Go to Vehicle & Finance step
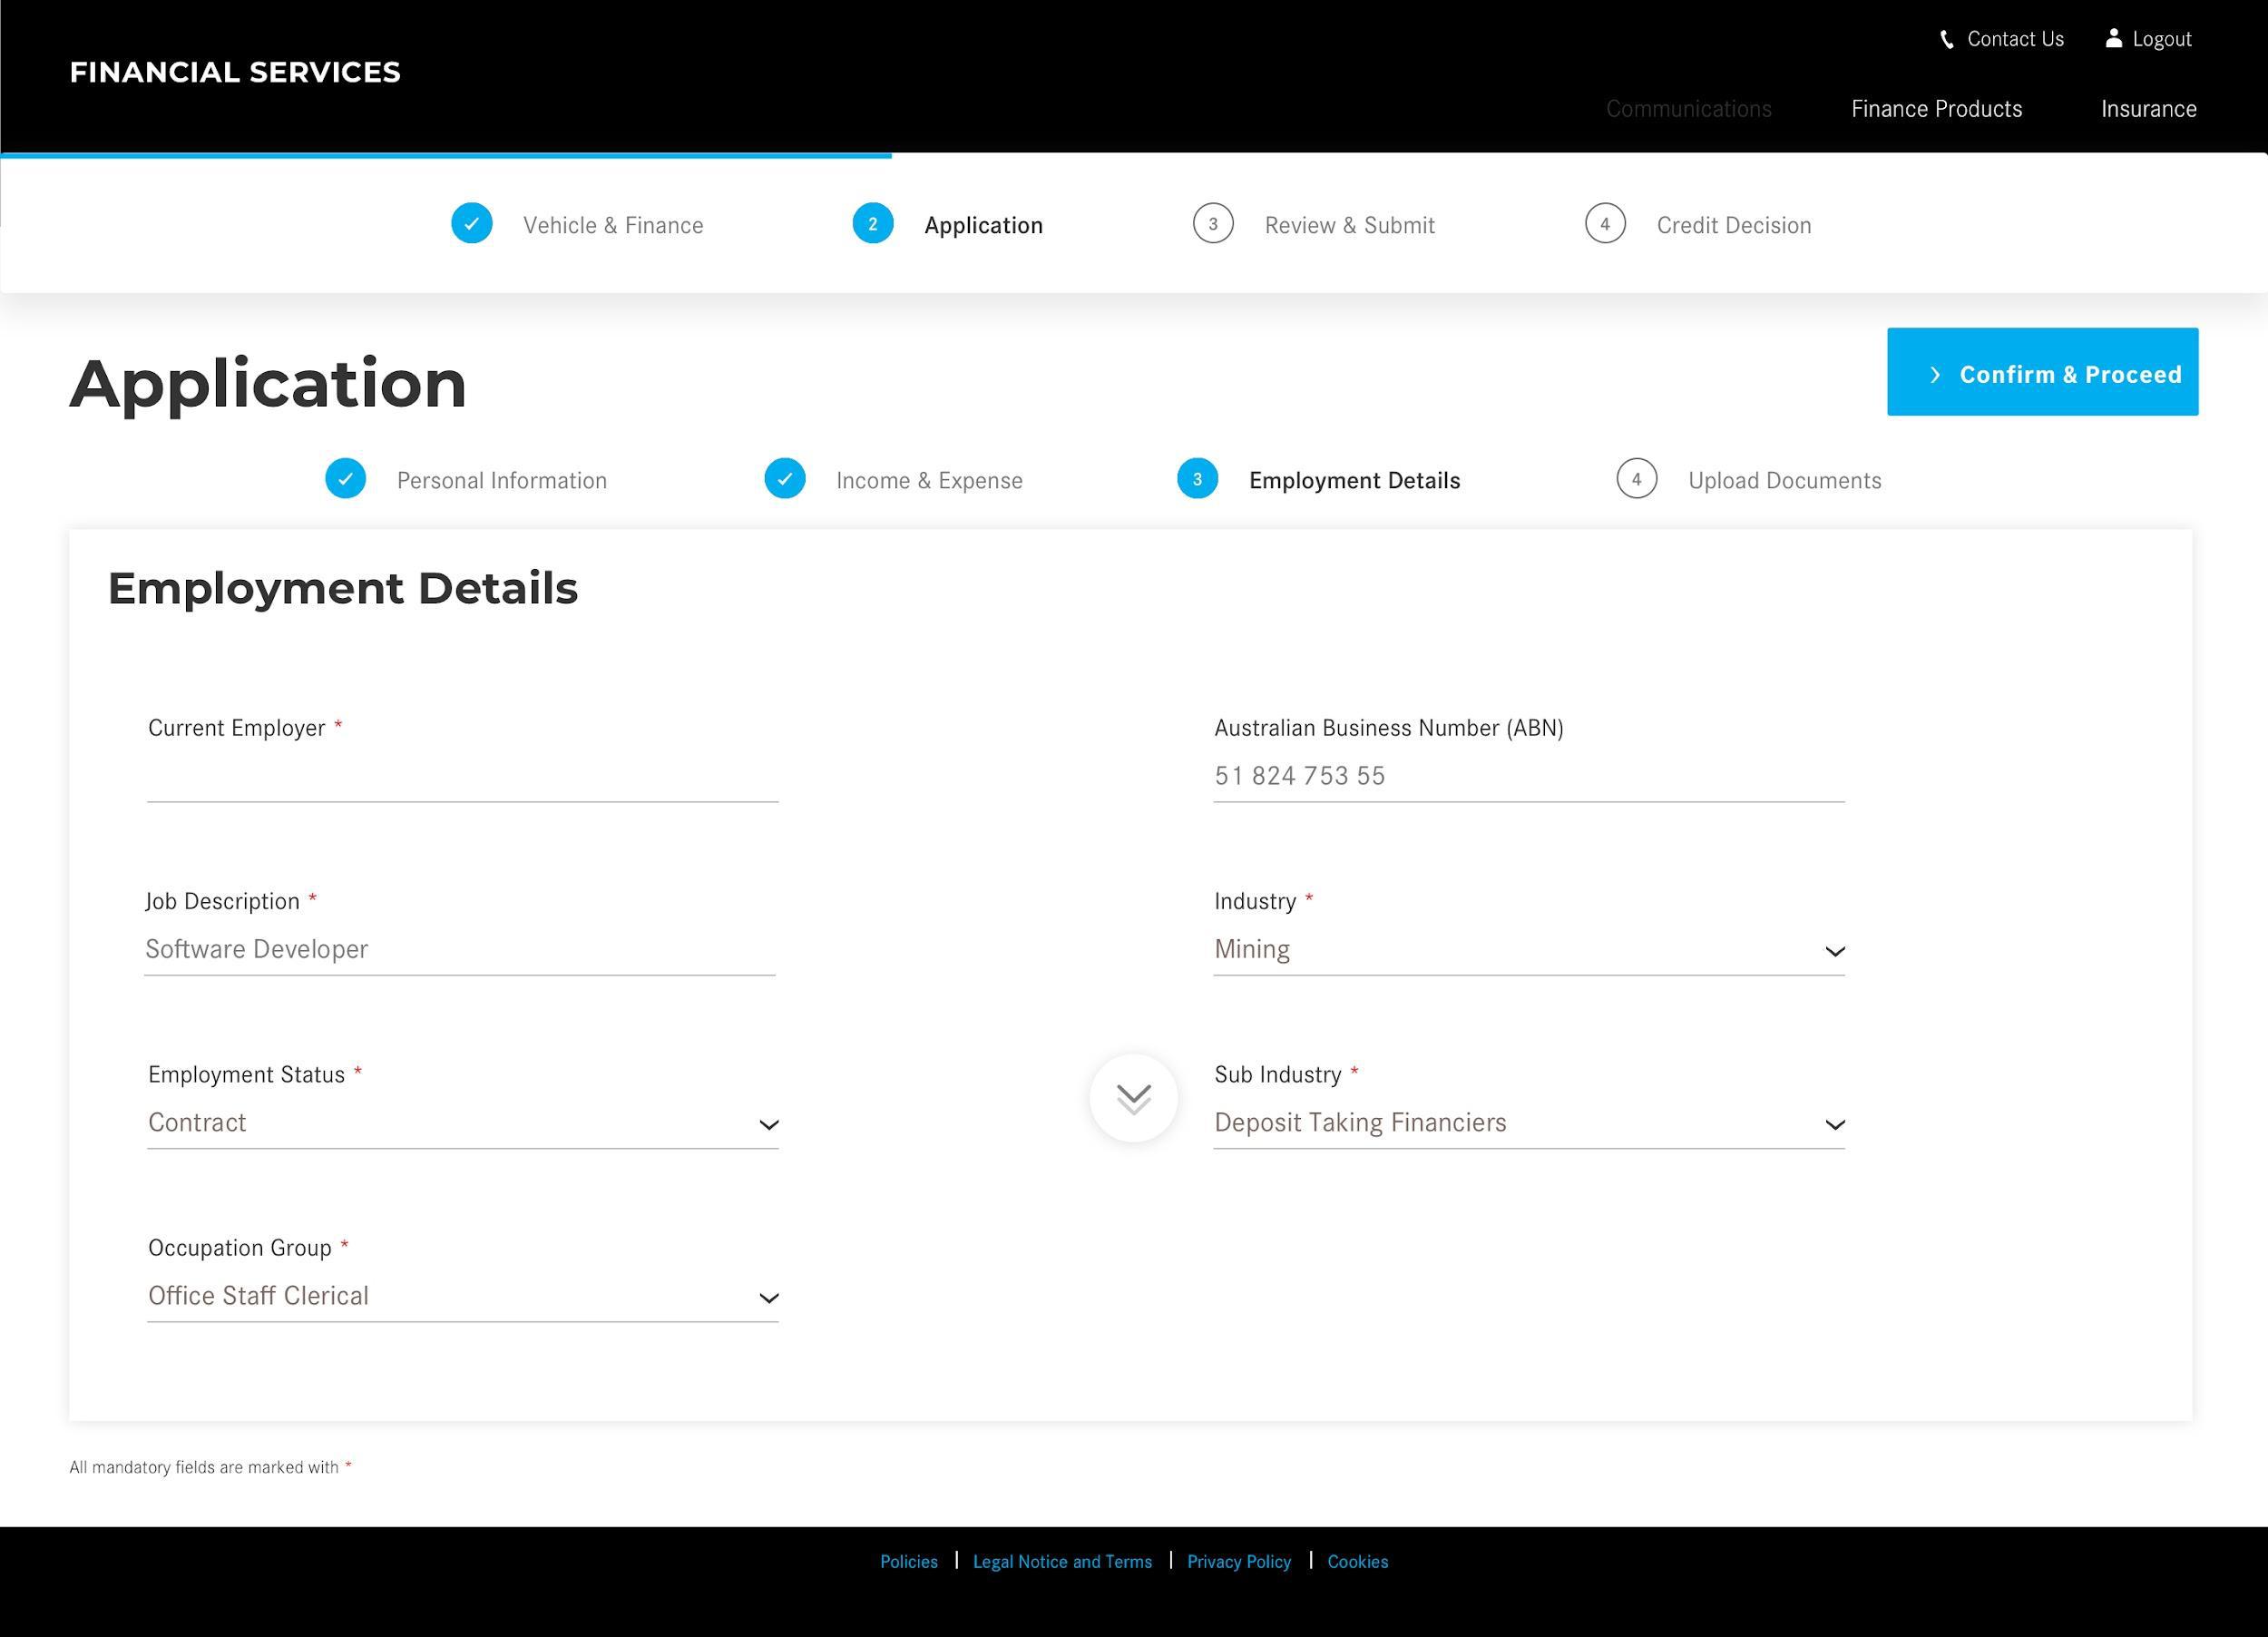This screenshot has width=2268, height=1637. 613,226
